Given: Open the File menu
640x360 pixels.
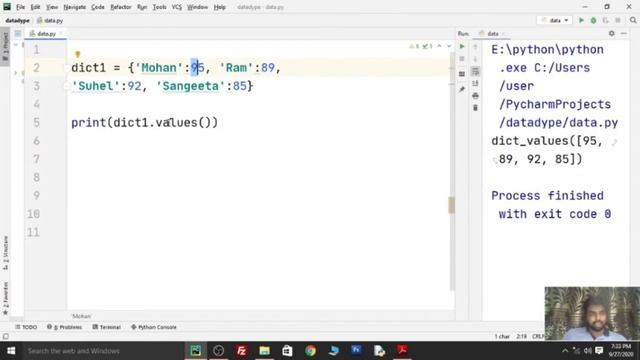Looking at the screenshot, I should point(20,7).
